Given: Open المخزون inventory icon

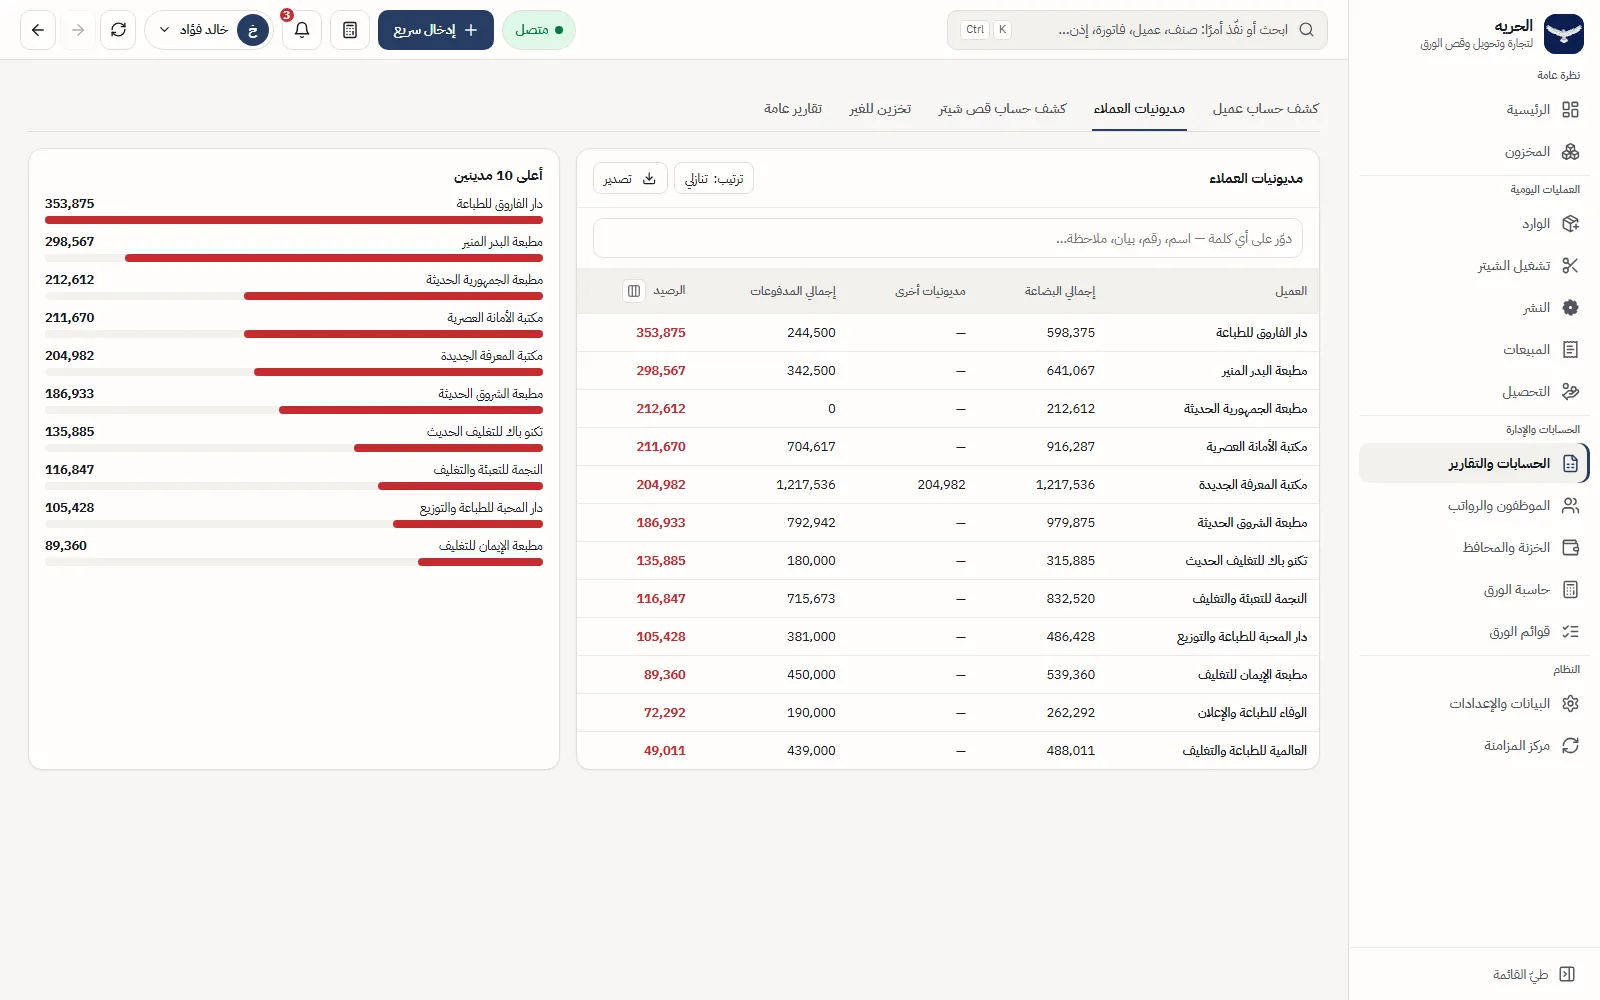Looking at the screenshot, I should (1570, 152).
